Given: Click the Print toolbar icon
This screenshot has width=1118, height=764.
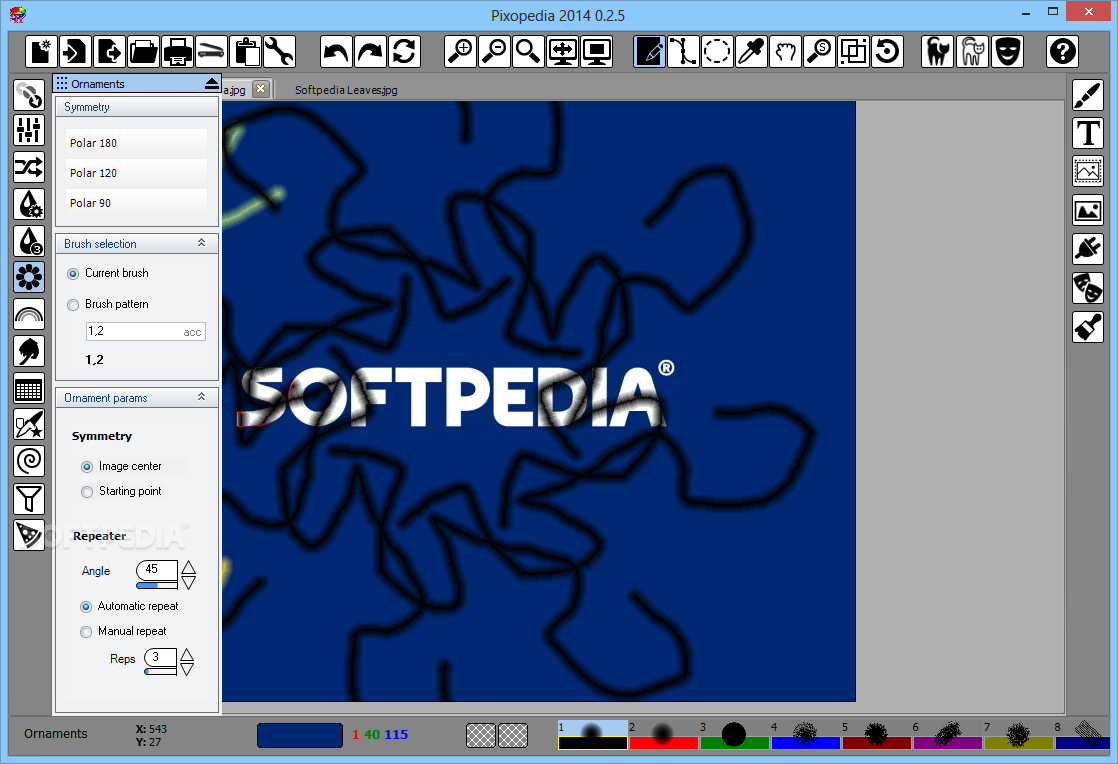Looking at the screenshot, I should [x=178, y=51].
